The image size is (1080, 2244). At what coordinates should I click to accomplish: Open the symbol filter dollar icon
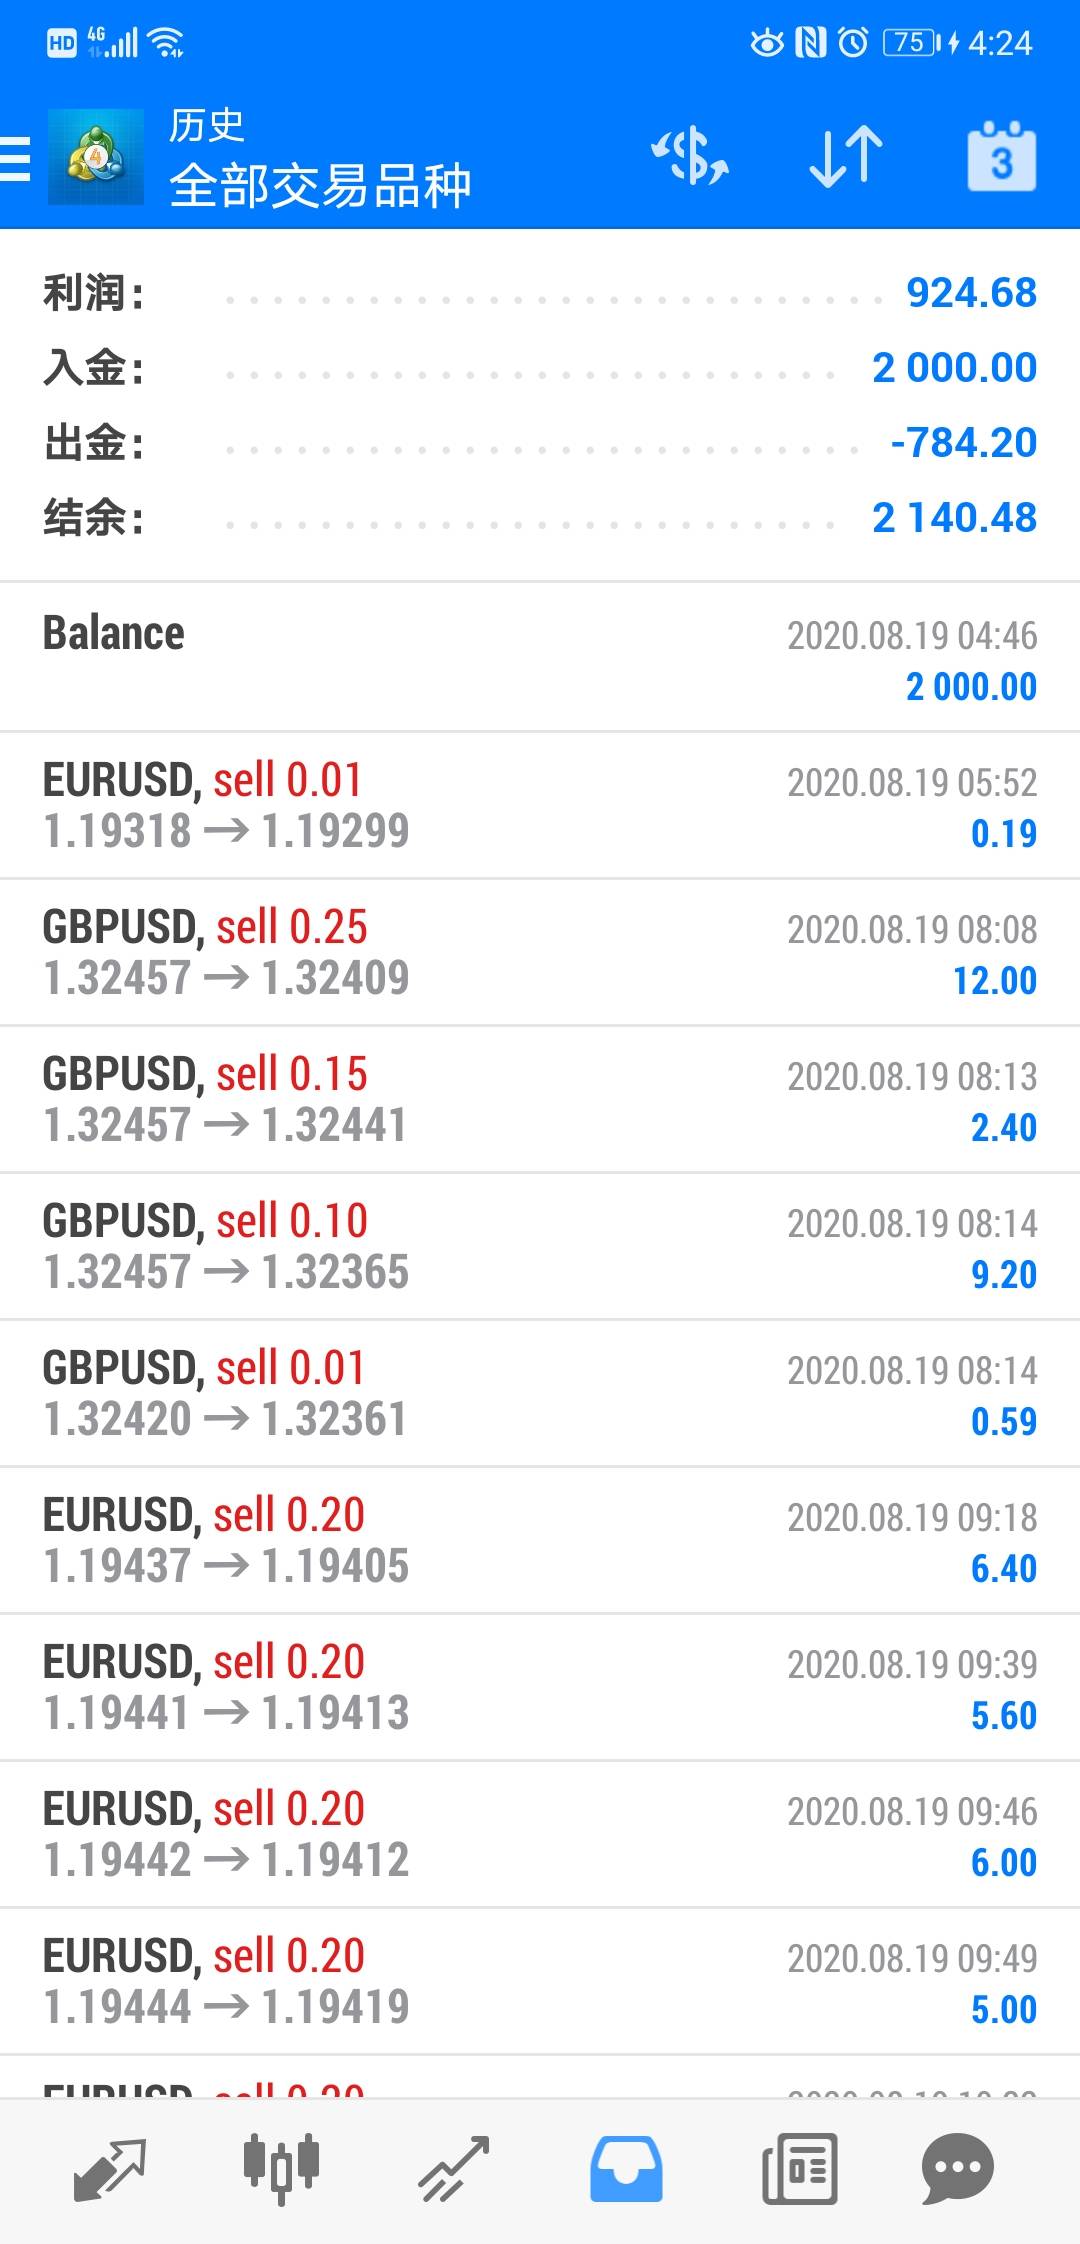(690, 157)
